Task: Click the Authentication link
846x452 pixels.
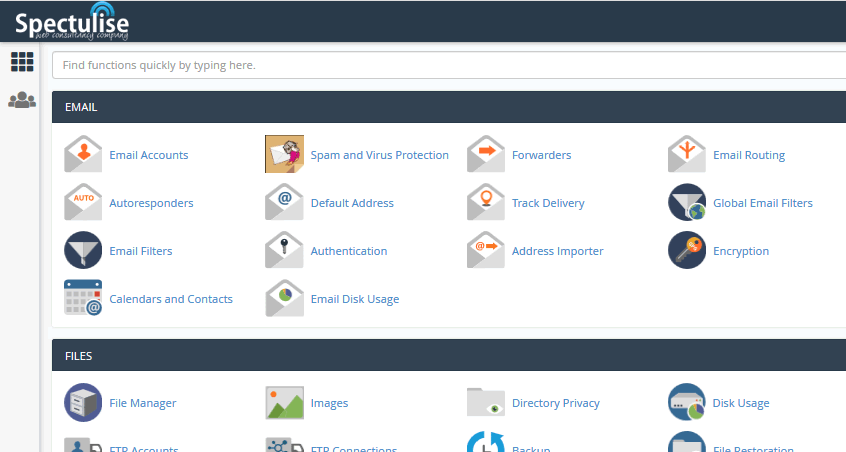Action: (349, 251)
